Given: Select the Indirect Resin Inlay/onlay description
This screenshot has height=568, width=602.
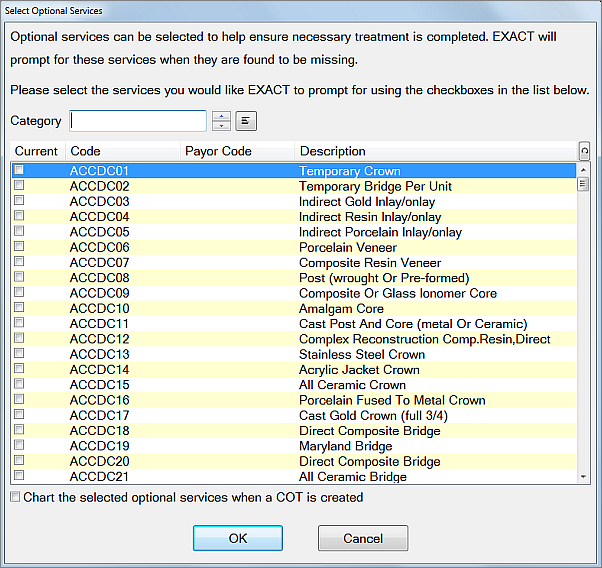Looking at the screenshot, I should (370, 217).
